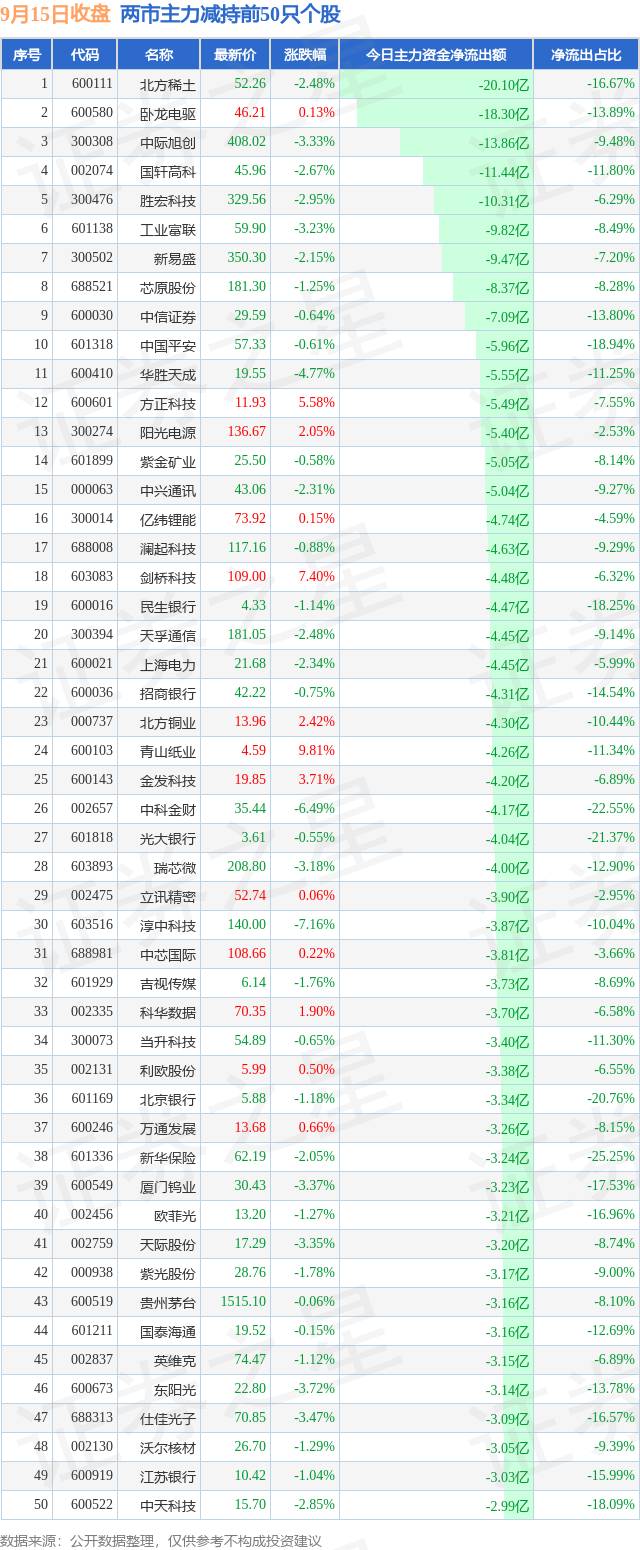Click the price 208.80 for 瑞芯微
The height and width of the screenshot is (1550, 640).
247,867
